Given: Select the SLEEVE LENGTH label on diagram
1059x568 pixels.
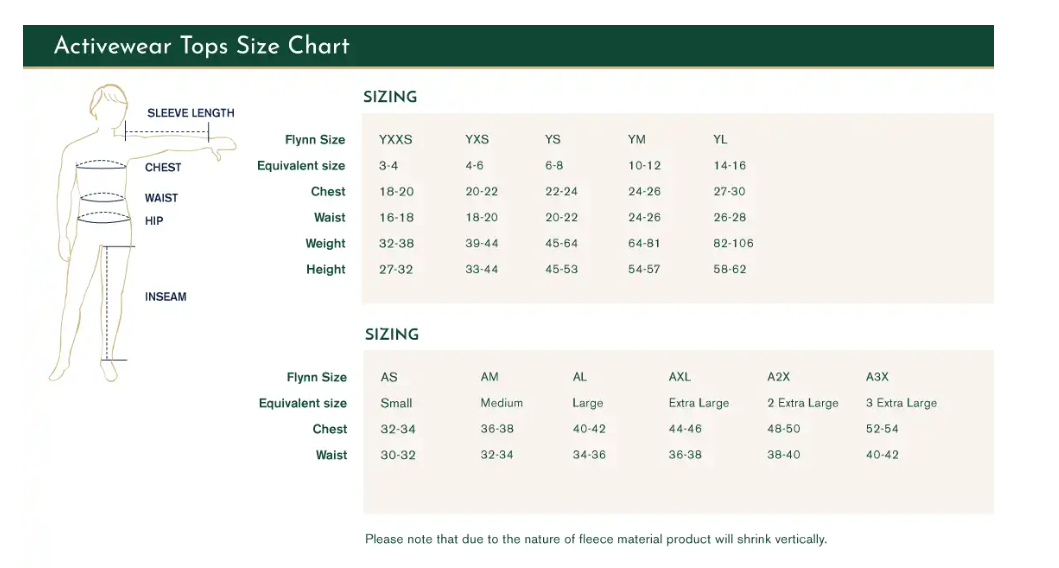Looking at the screenshot, I should coord(190,113).
